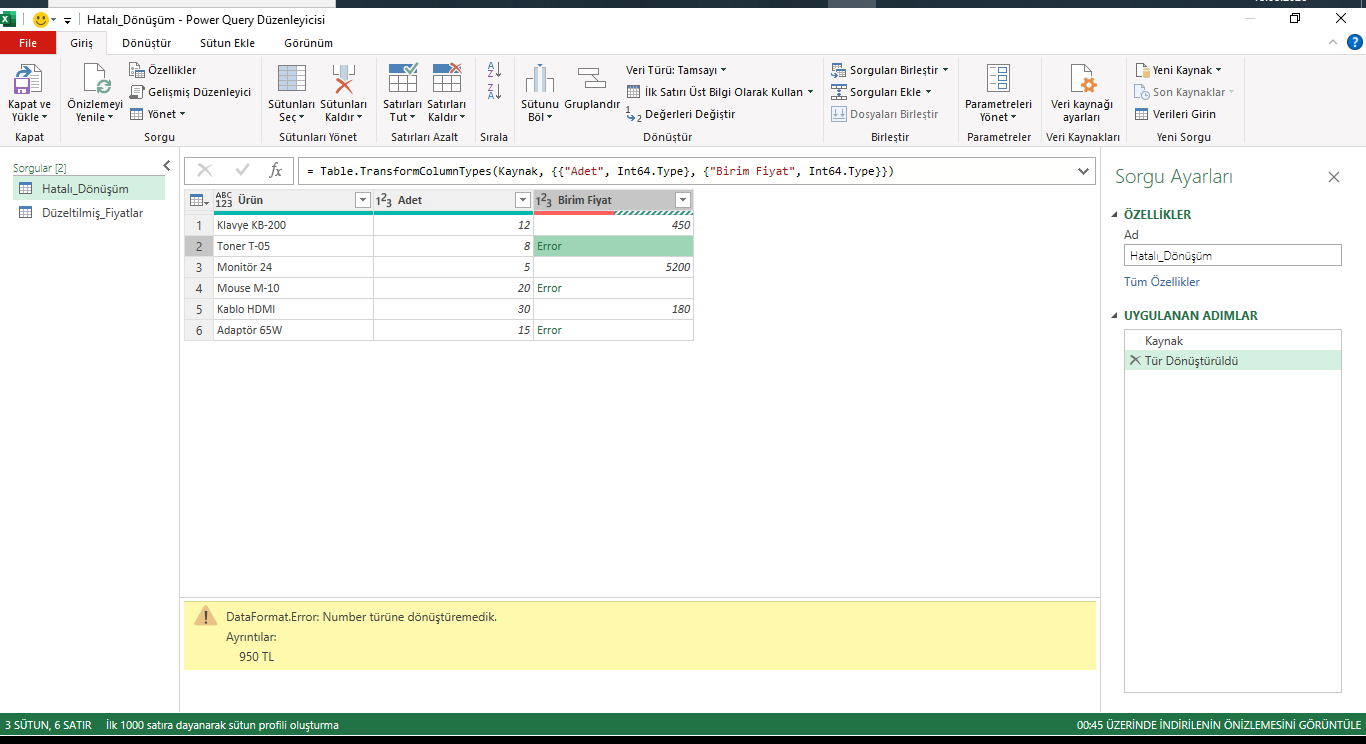Click the Ad name input field
This screenshot has width=1366, height=744.
coord(1232,255)
